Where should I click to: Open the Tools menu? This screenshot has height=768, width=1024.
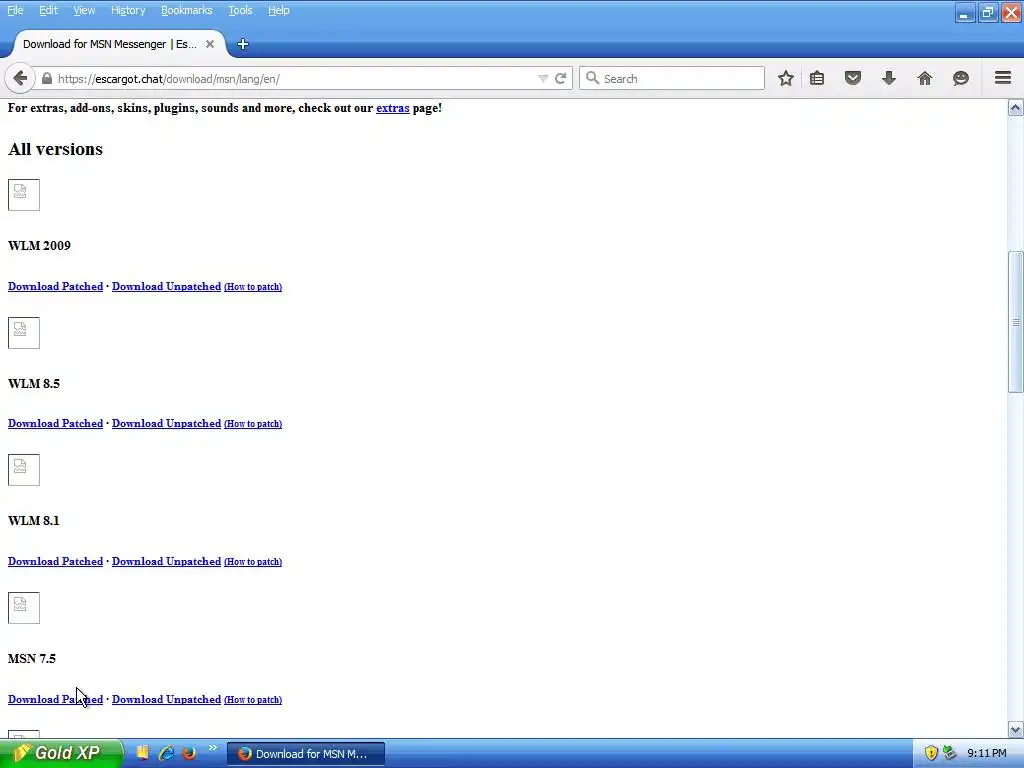click(x=240, y=10)
